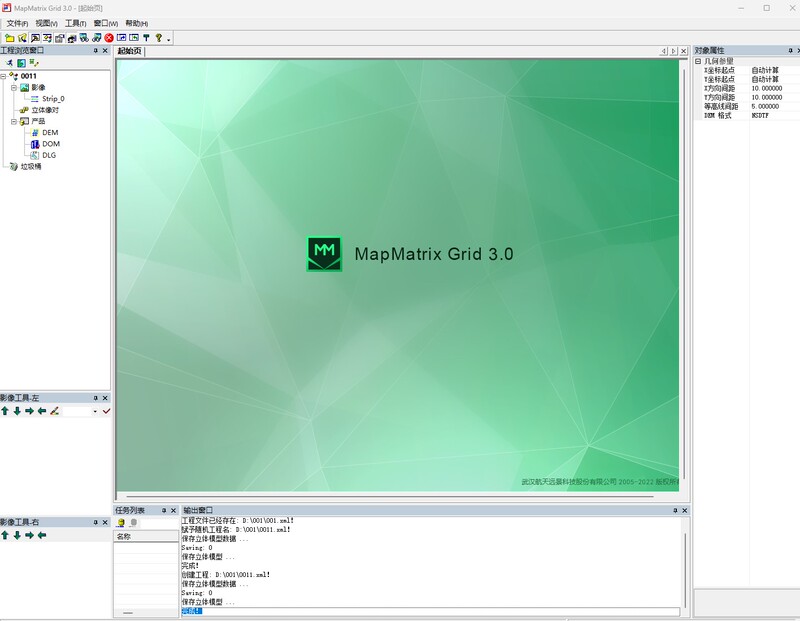
Task: Click tab scroll left arrow near 起始页
Action: coord(664,51)
